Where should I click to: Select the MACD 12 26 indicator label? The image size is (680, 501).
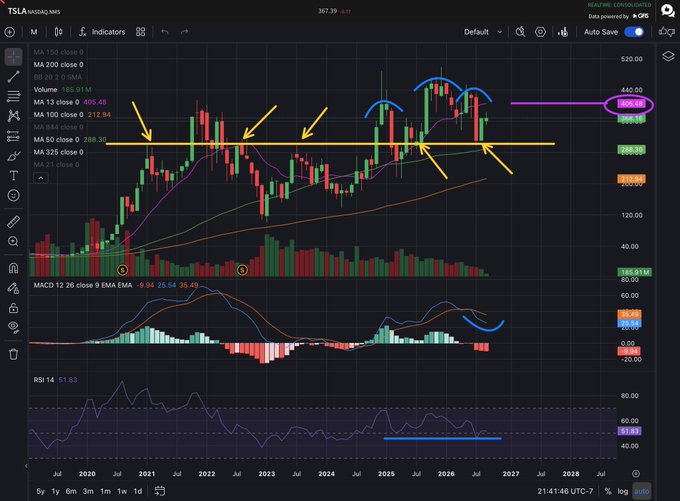click(82, 285)
